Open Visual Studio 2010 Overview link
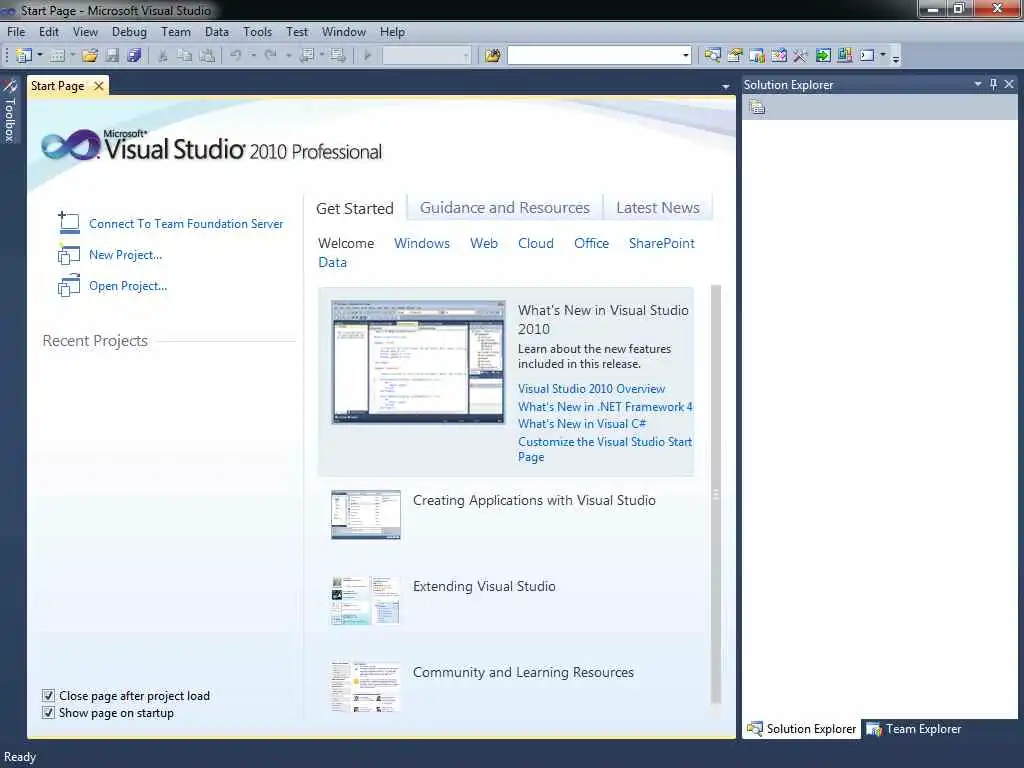Viewport: 1024px width, 768px height. coord(591,389)
